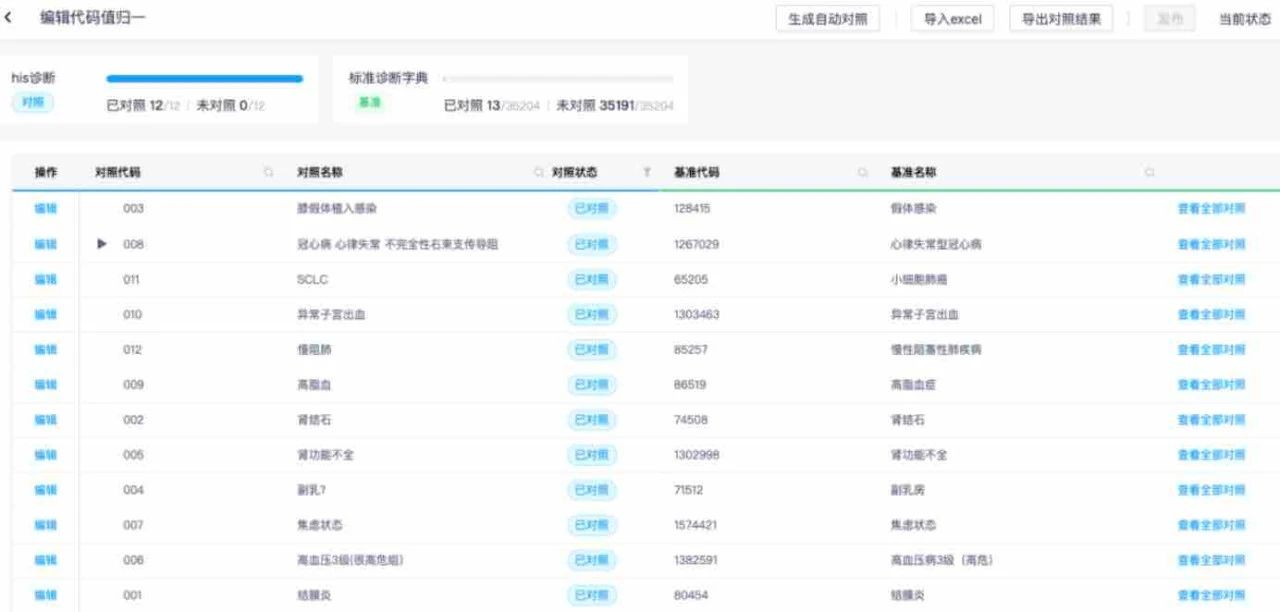Screen dimensions: 1280x612
Task: Click the blue his诊断 progress bar
Action: coord(203,78)
